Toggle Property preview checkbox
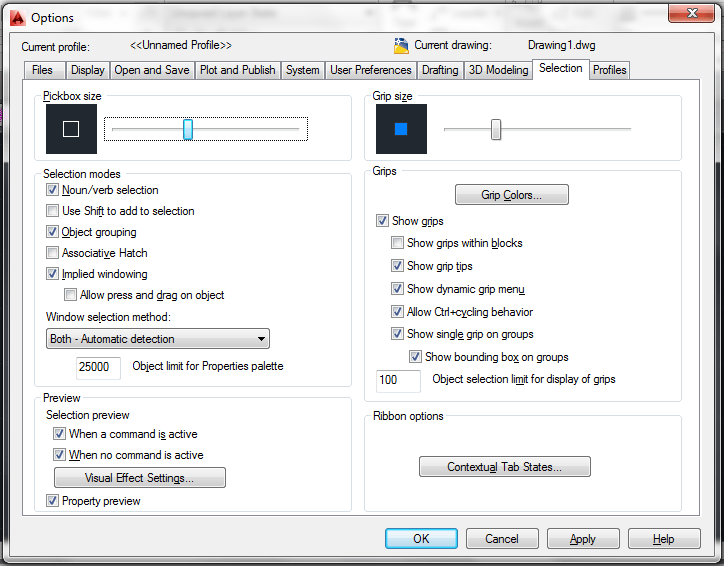Viewport: 724px width, 566px height. point(52,501)
